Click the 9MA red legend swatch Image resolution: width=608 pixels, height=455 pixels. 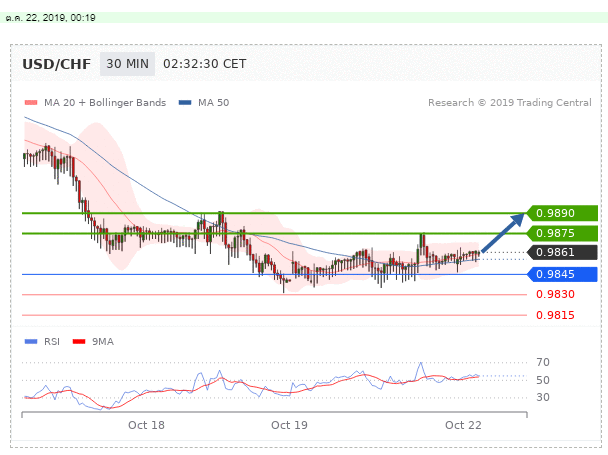point(79,342)
